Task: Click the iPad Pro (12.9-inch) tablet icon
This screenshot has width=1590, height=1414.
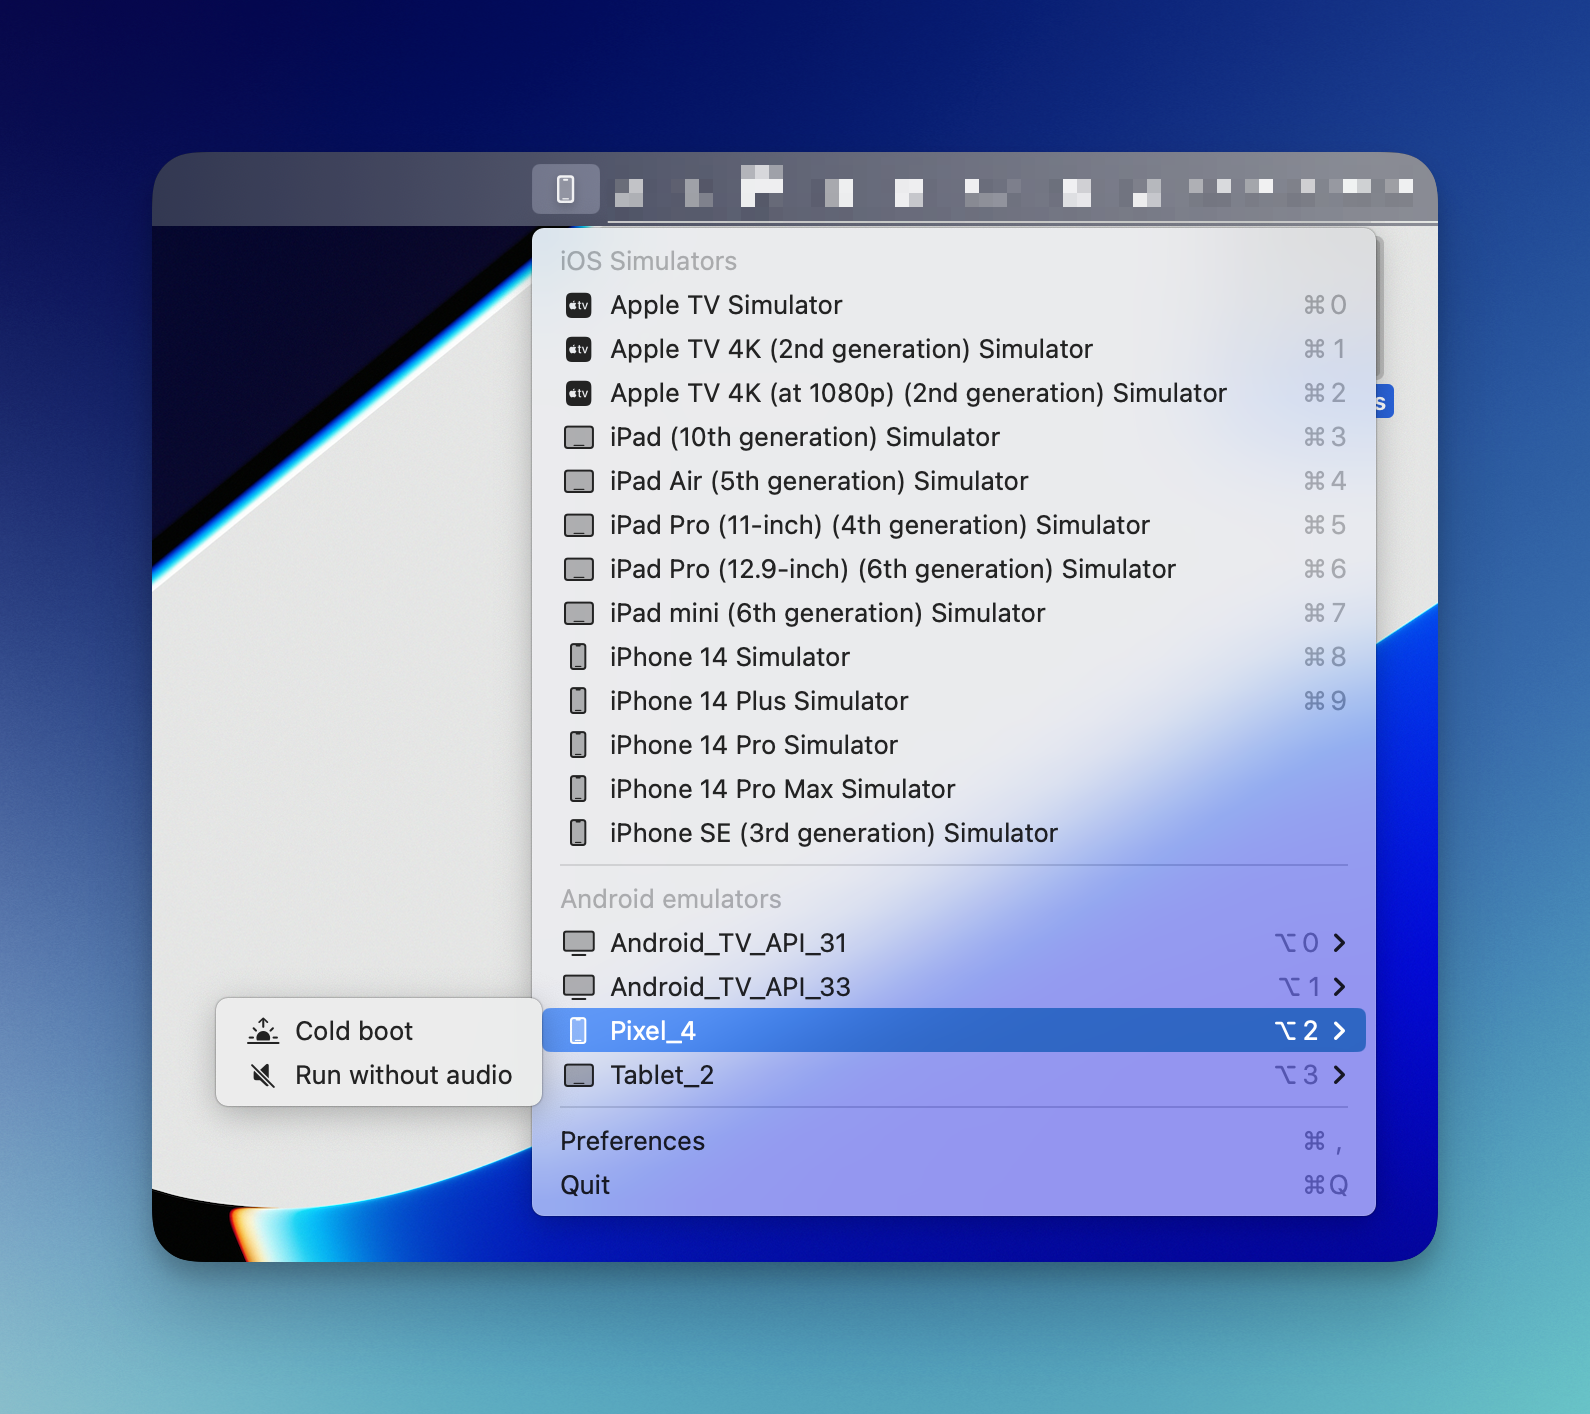Action: tap(579, 569)
